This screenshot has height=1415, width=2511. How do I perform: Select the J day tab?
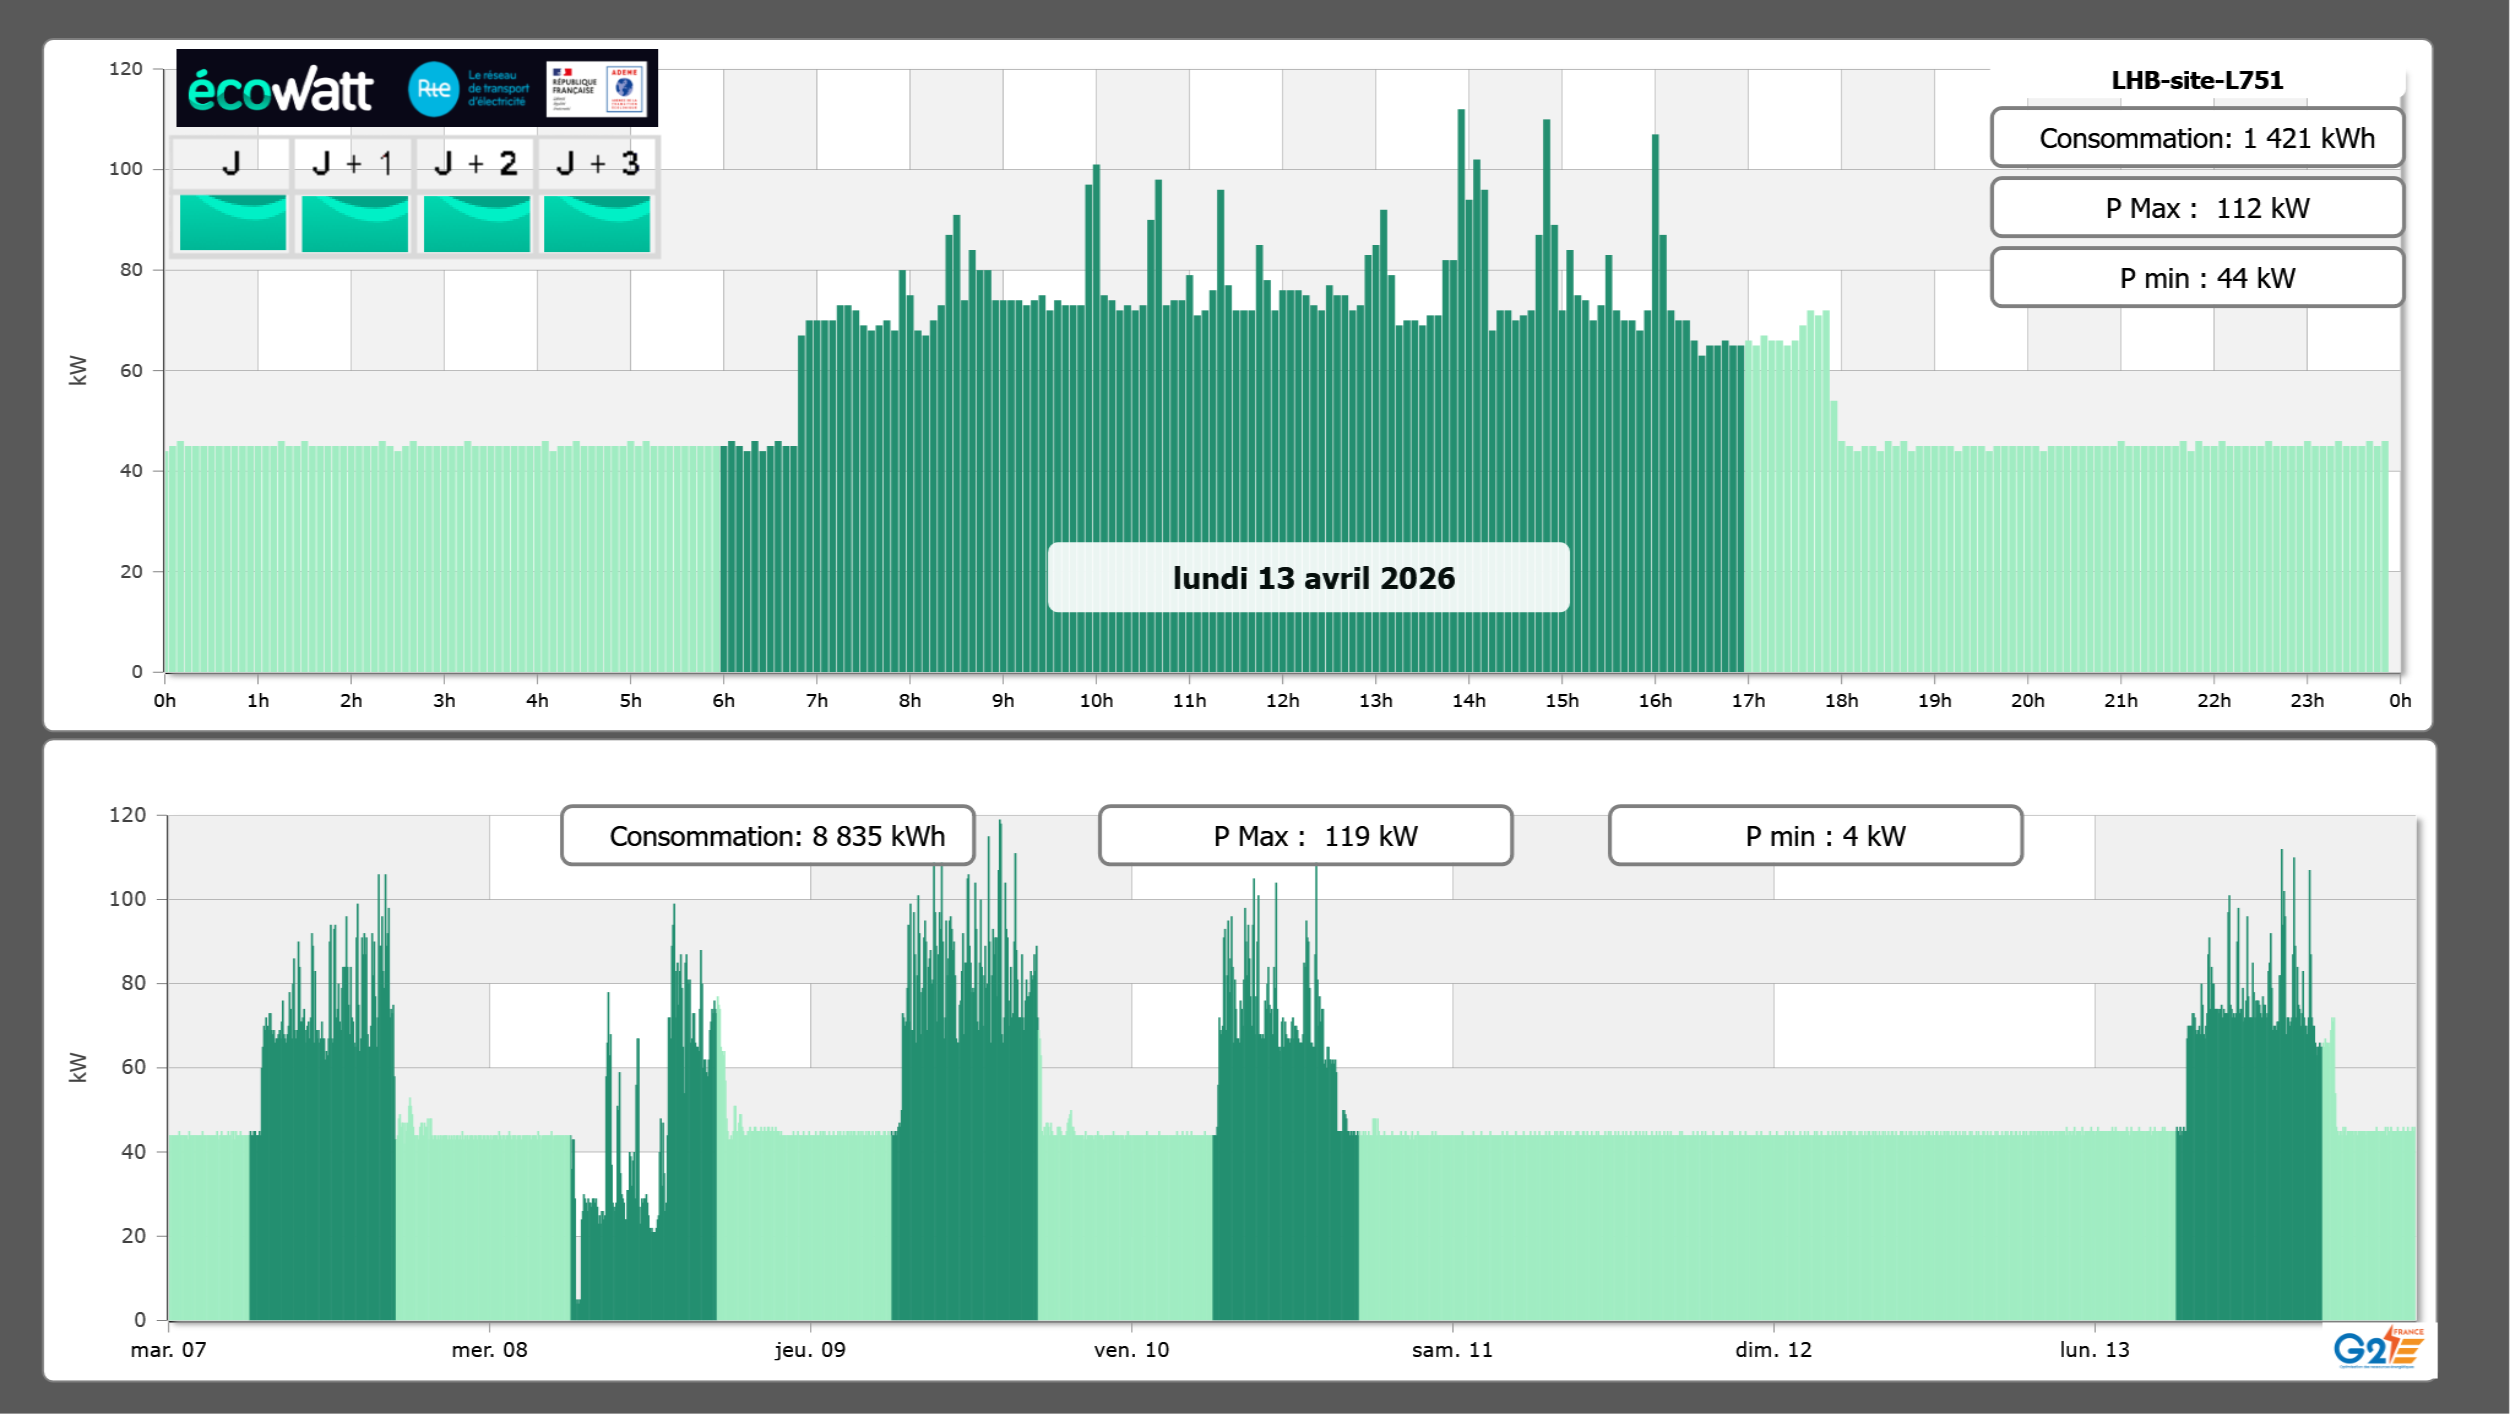[231, 163]
